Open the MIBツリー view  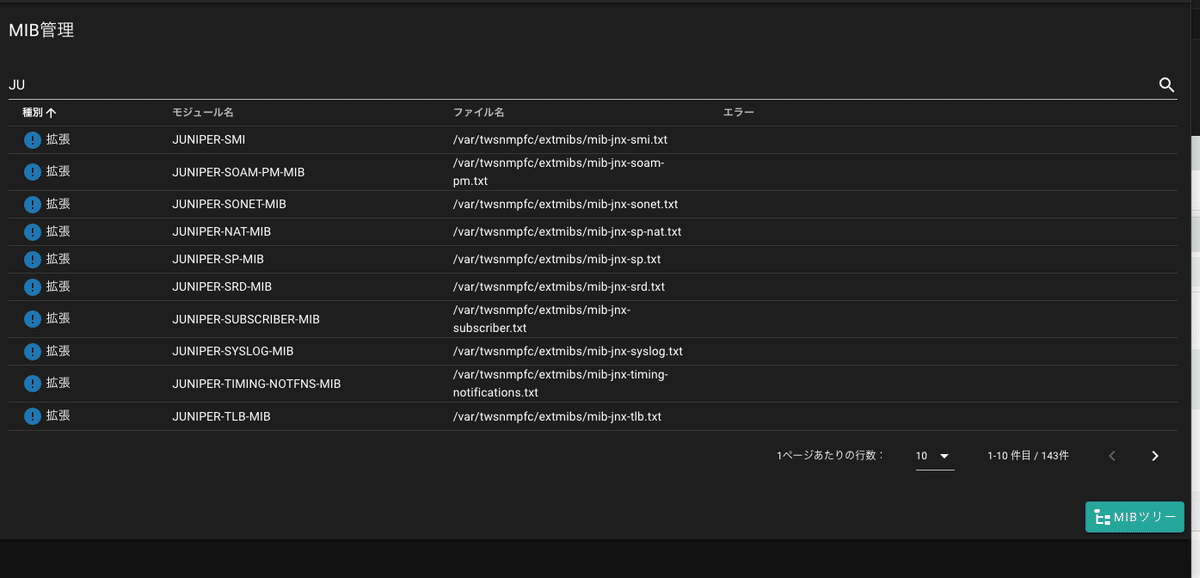tap(1134, 516)
